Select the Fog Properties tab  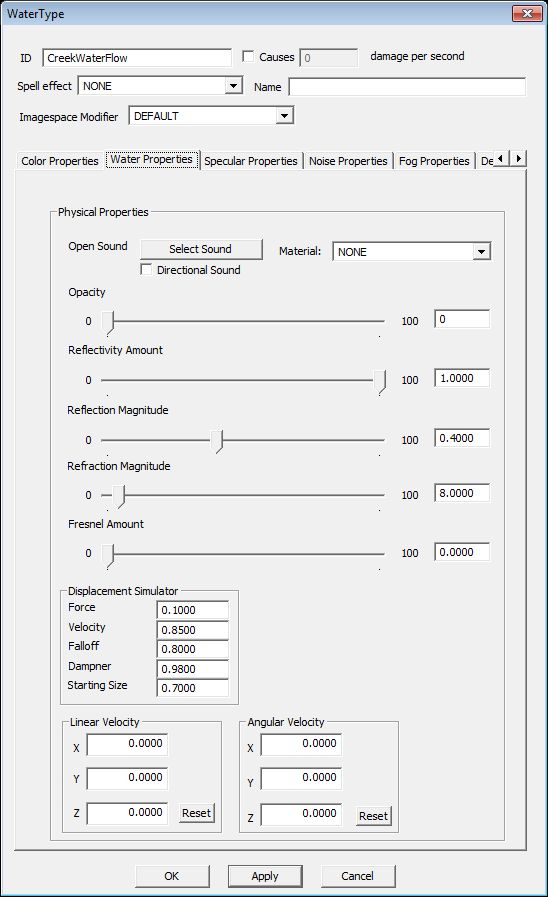point(434,161)
